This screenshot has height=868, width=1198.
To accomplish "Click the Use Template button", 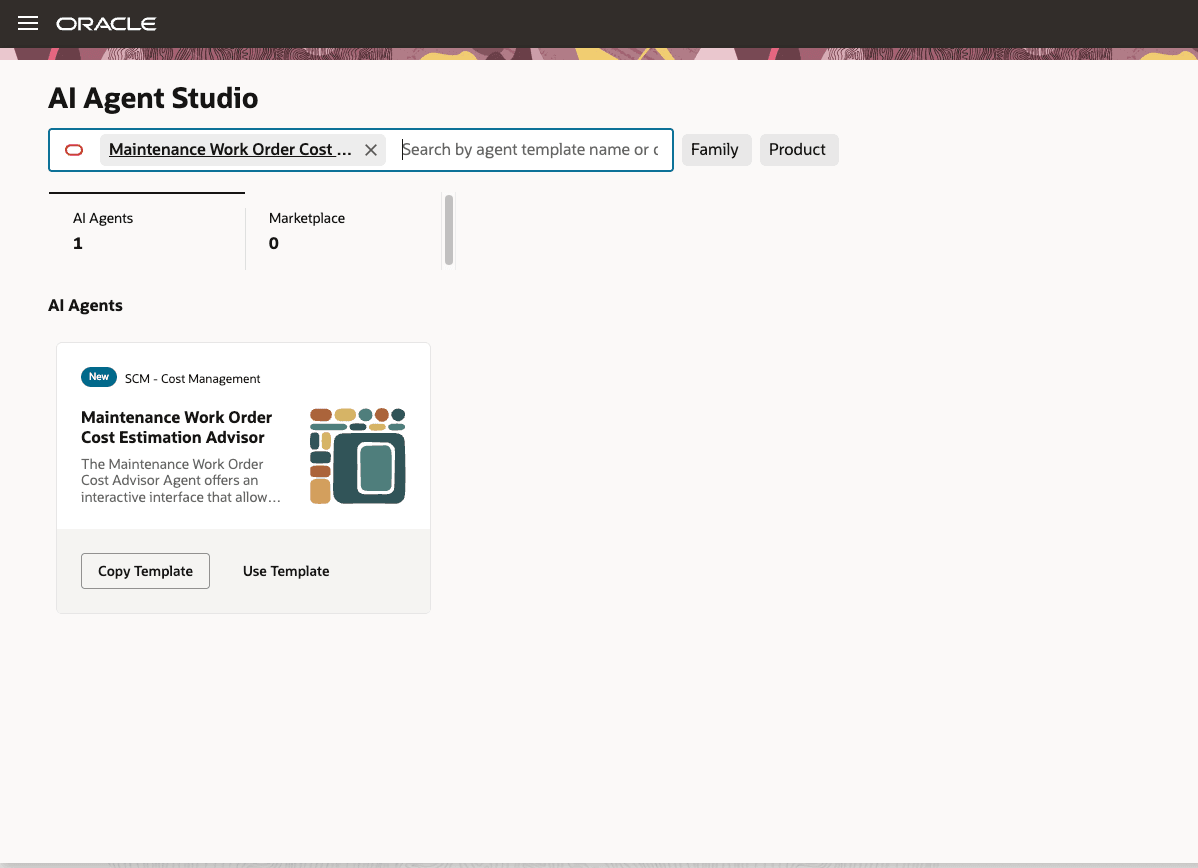I will (x=286, y=571).
